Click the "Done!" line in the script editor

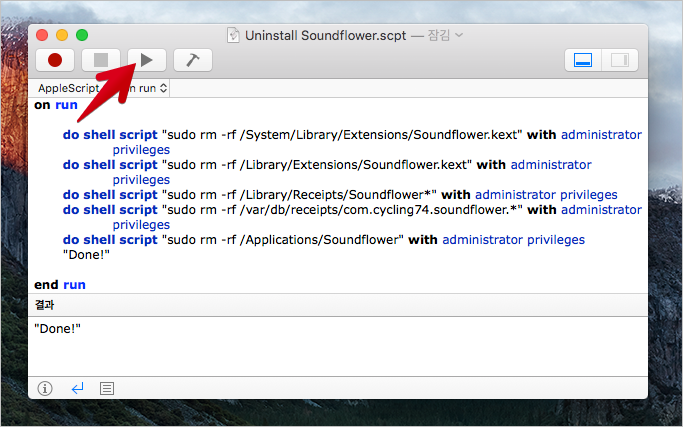[x=86, y=255]
